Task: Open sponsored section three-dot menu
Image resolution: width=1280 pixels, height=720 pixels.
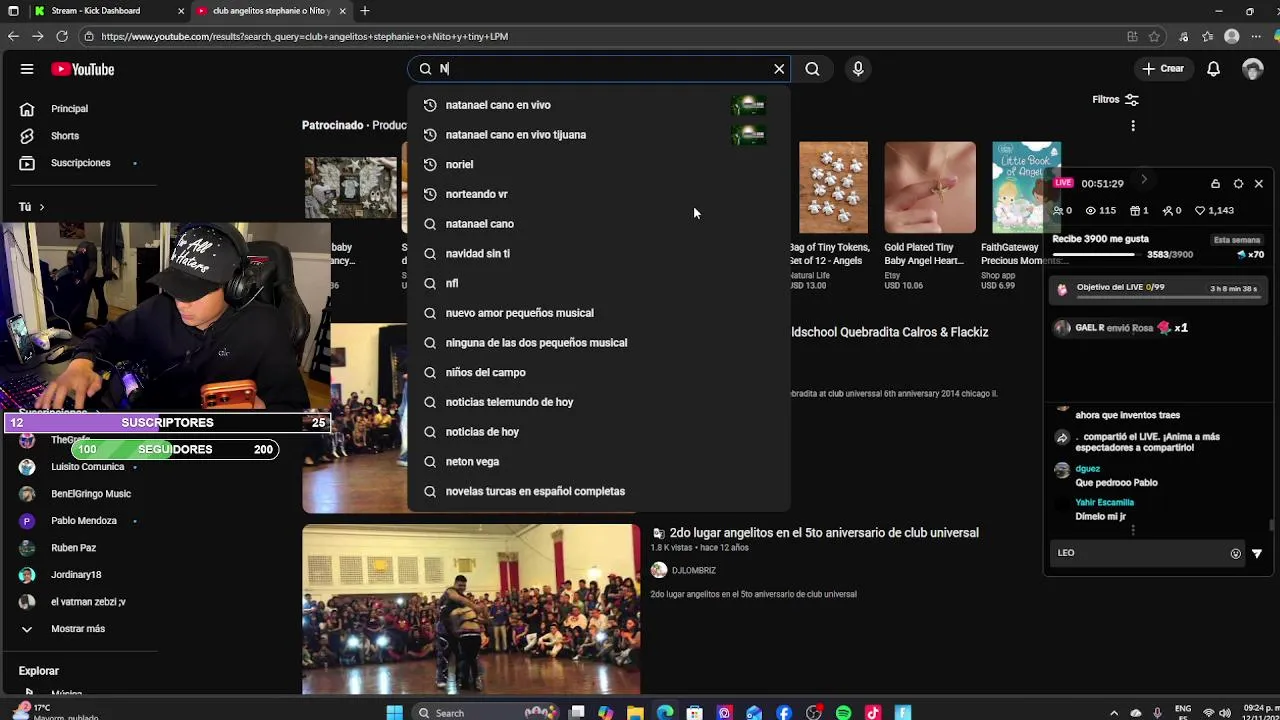Action: [x=1133, y=126]
